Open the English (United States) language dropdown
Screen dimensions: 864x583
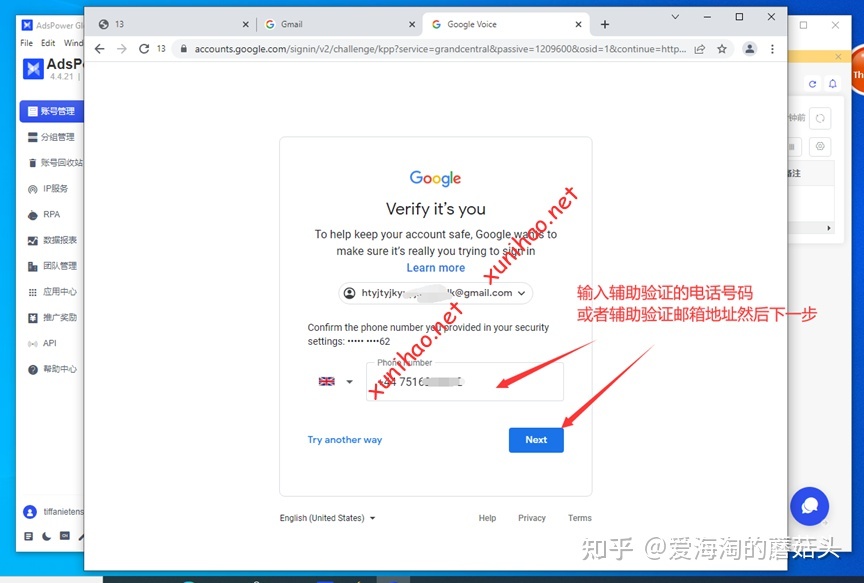point(327,518)
